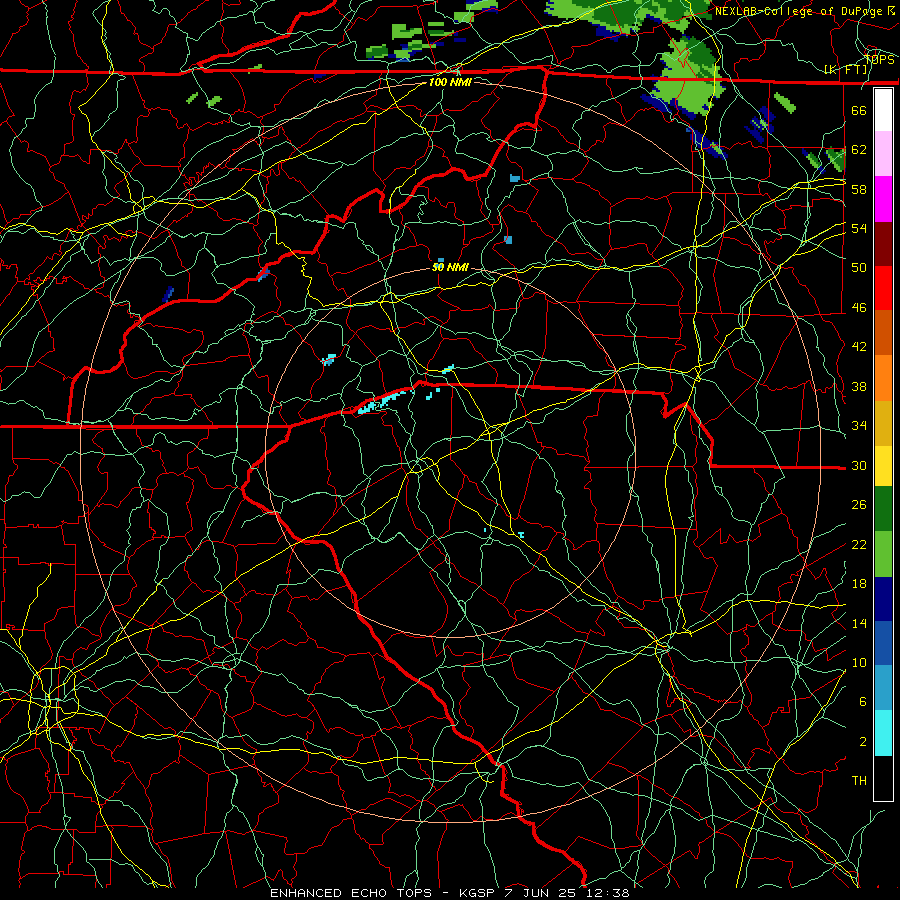The height and width of the screenshot is (900, 900).
Task: Select the '50' legend value
Action: [x=859, y=268]
